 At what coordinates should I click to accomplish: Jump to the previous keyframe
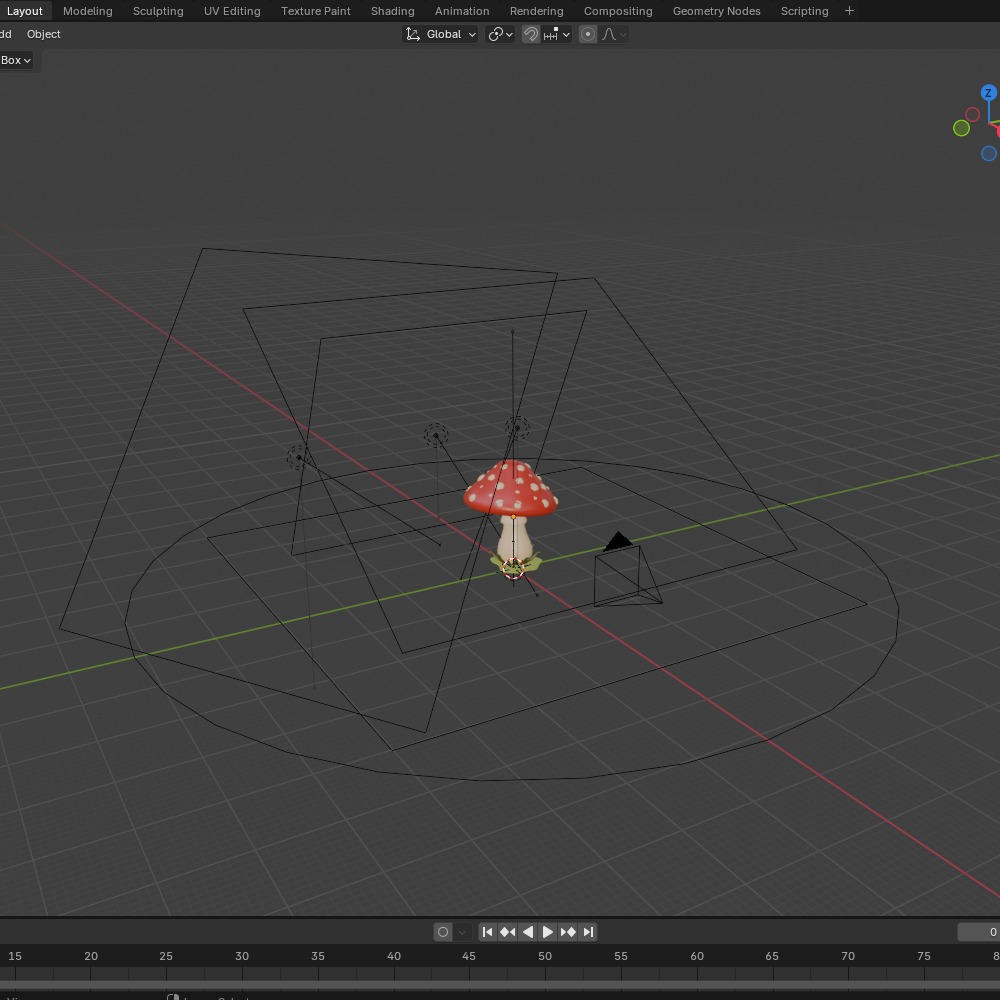pos(508,932)
